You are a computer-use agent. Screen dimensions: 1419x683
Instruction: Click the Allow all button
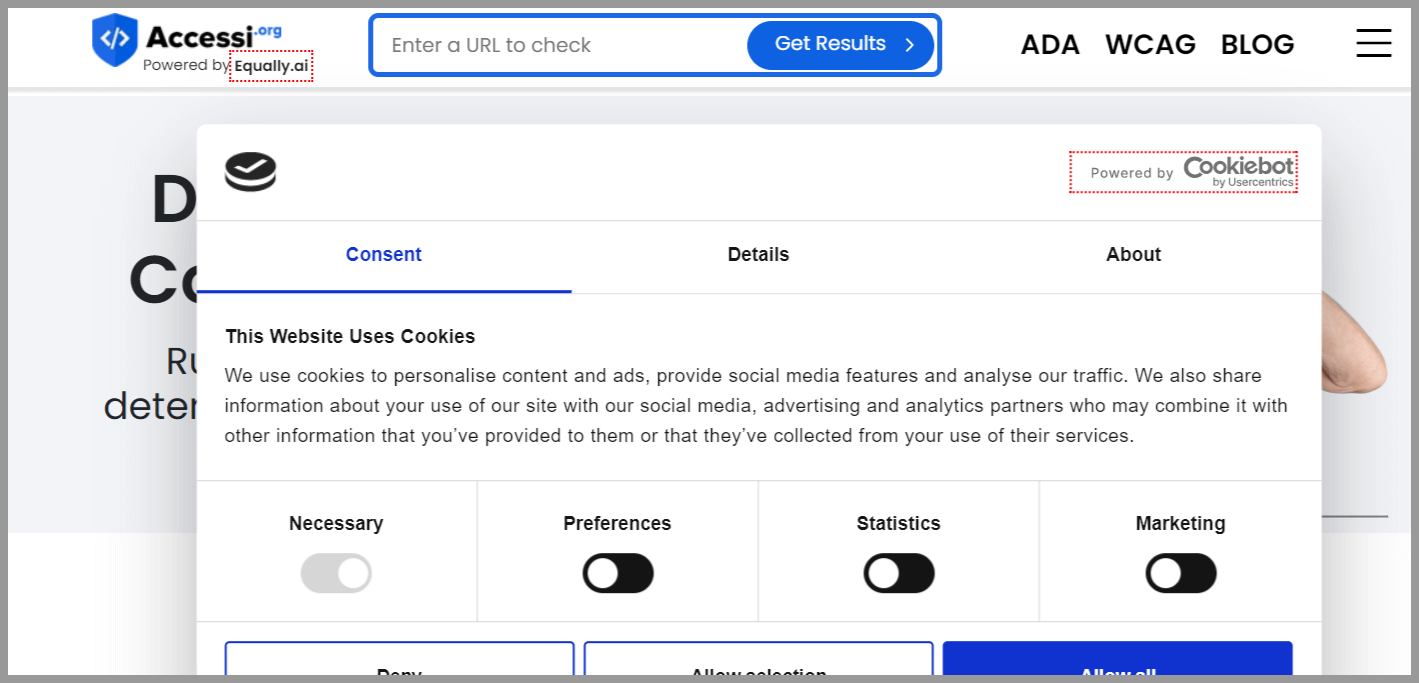pos(1117,662)
